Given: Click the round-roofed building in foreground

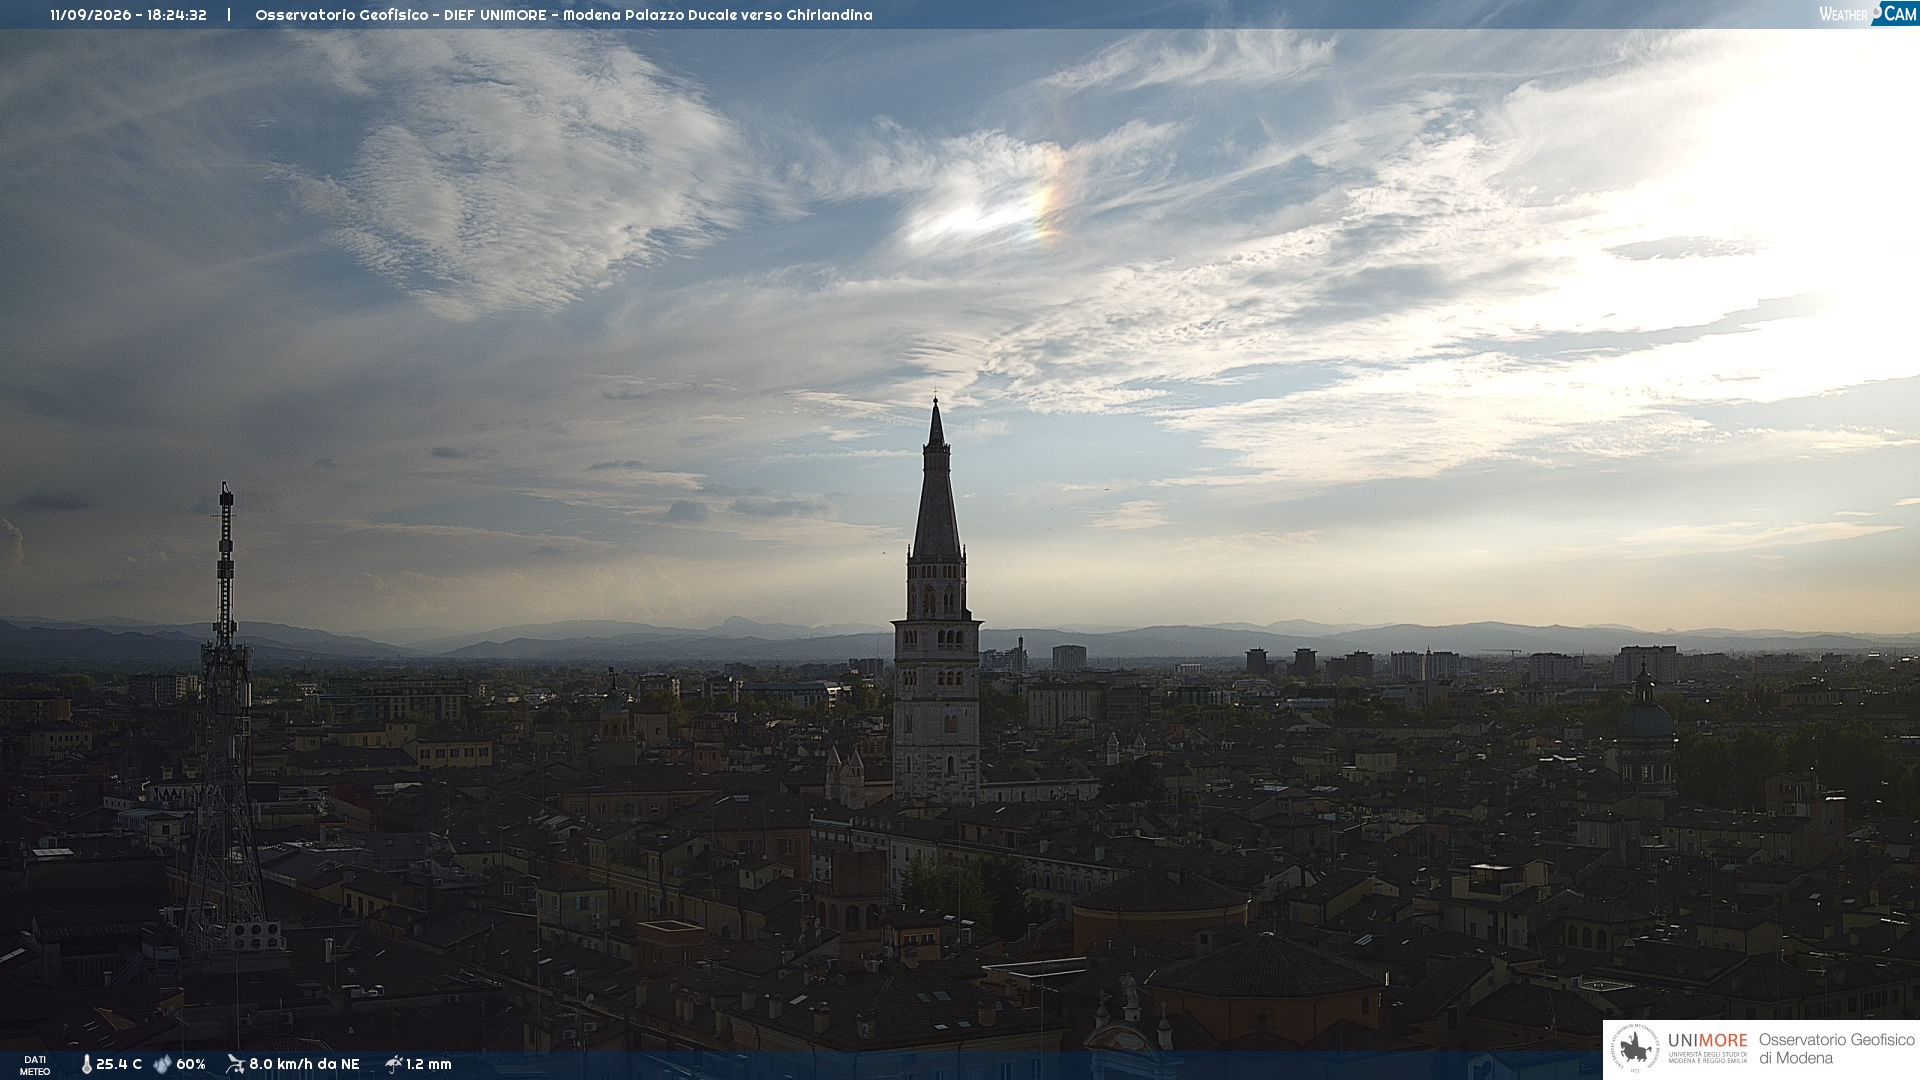Looking at the screenshot, I should (1160, 905).
